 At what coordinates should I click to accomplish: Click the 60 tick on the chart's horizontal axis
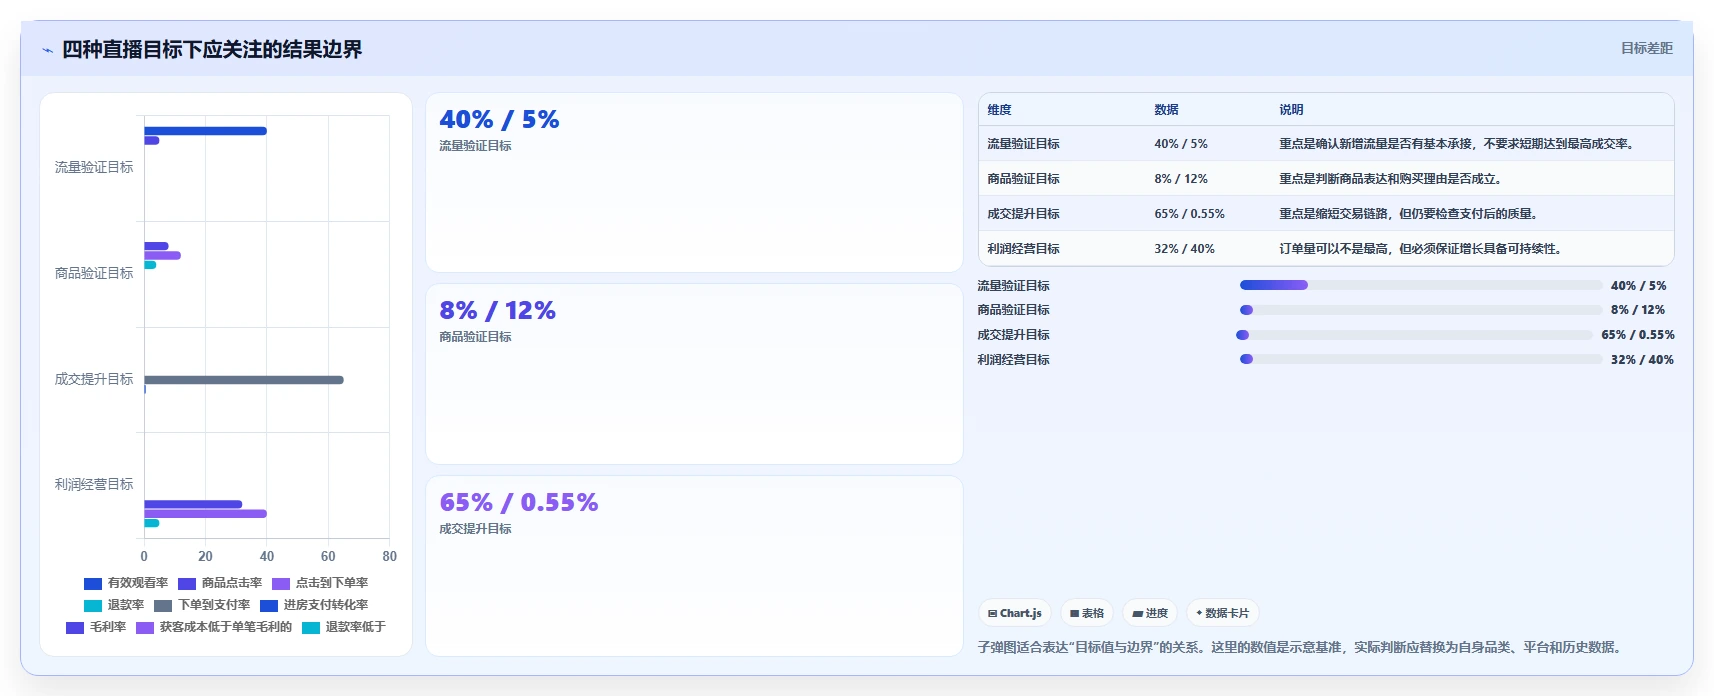coord(328,557)
